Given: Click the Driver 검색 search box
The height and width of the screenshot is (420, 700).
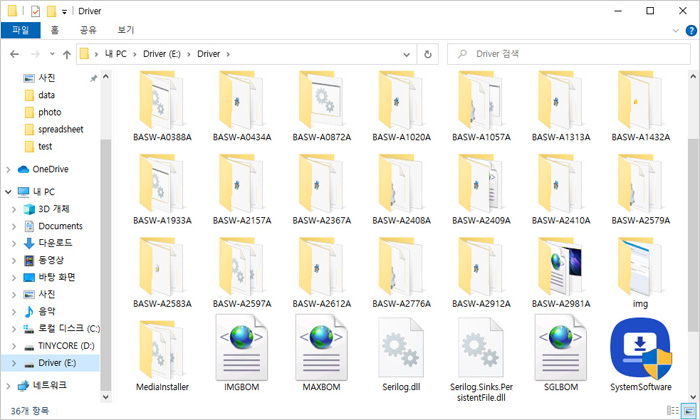Looking at the screenshot, I should tap(569, 54).
